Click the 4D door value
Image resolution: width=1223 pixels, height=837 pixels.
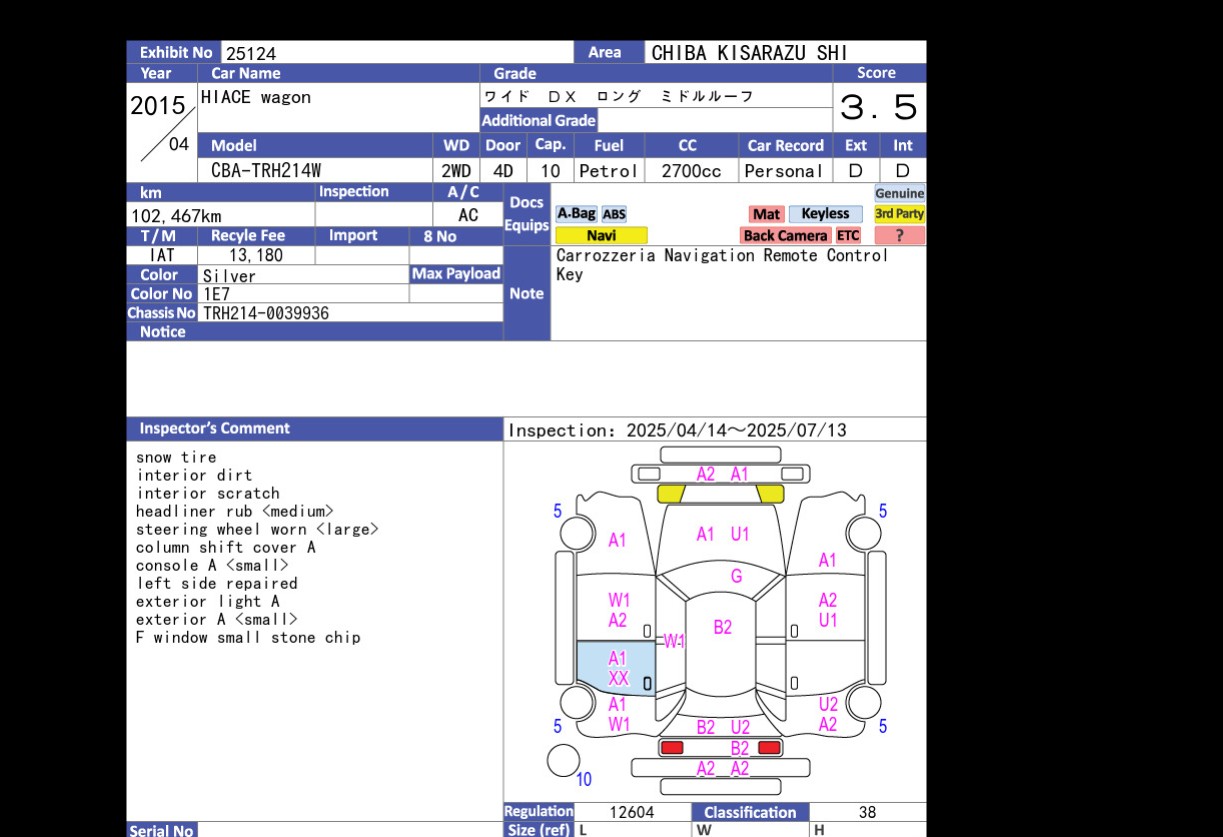pyautogui.click(x=503, y=171)
